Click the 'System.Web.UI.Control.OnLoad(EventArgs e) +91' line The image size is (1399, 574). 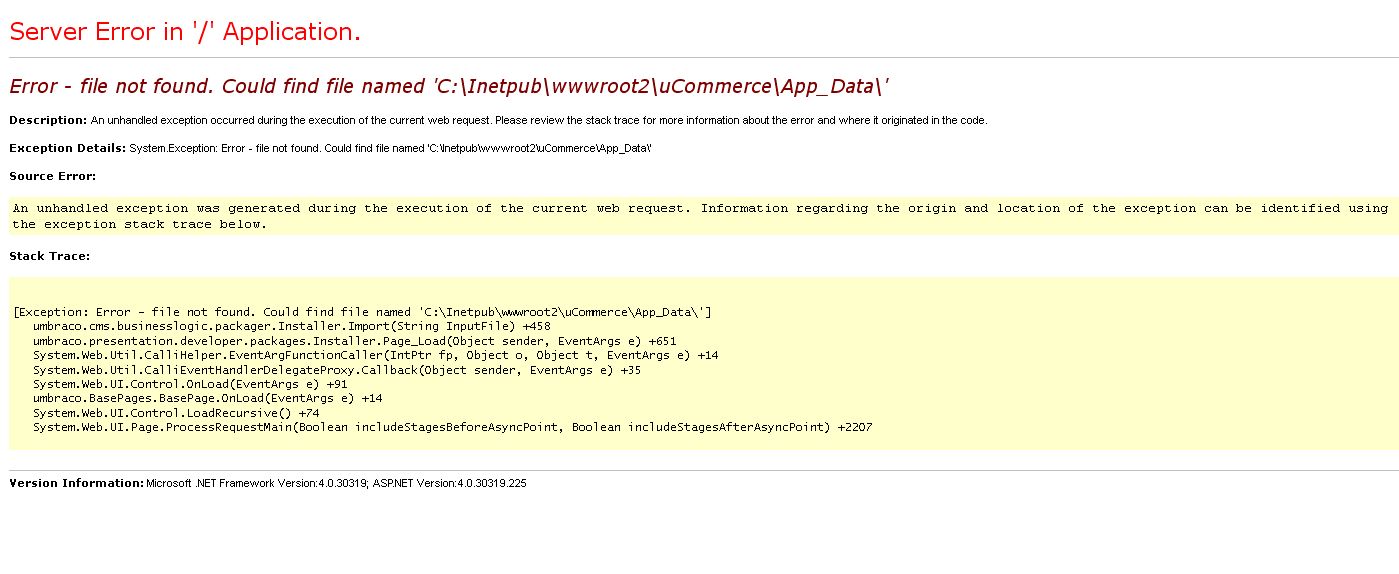(190, 384)
